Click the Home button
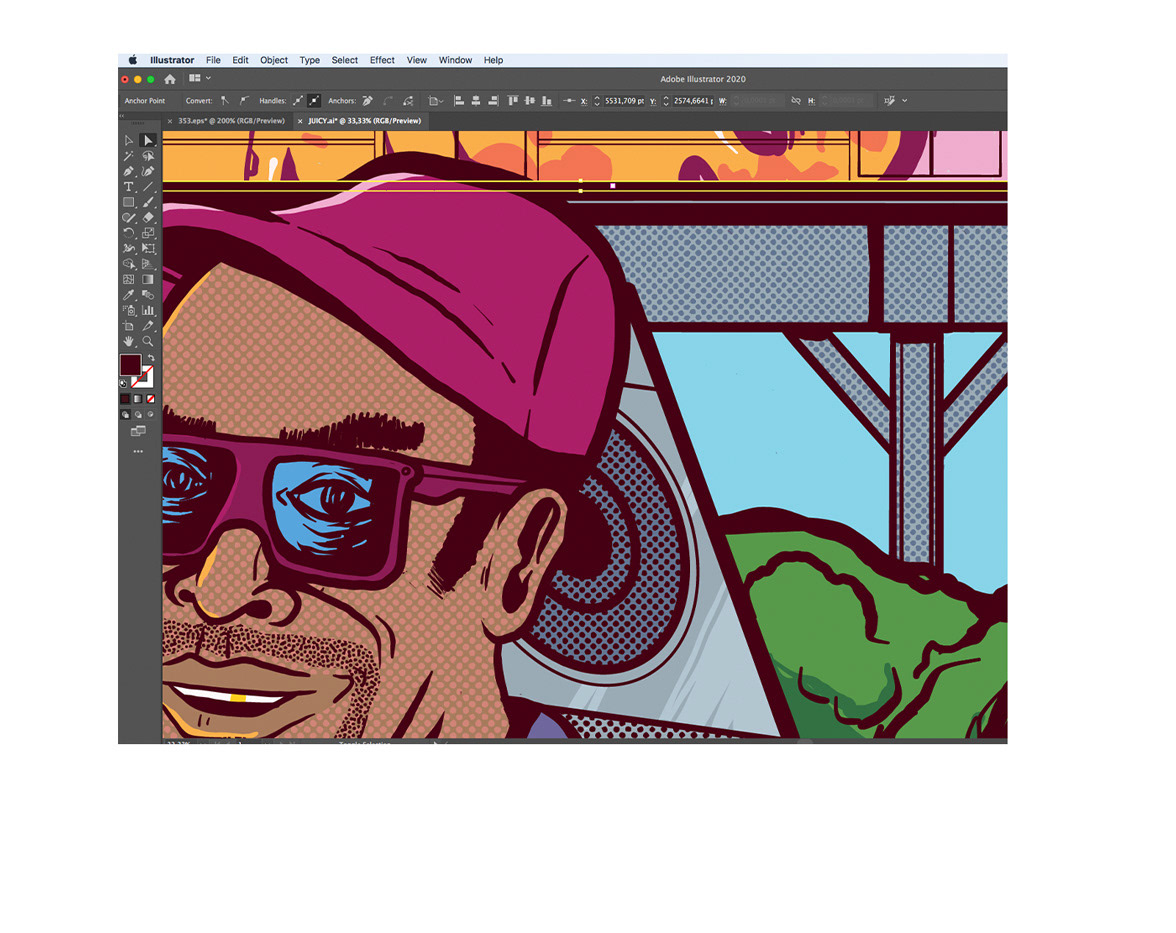 [170, 79]
